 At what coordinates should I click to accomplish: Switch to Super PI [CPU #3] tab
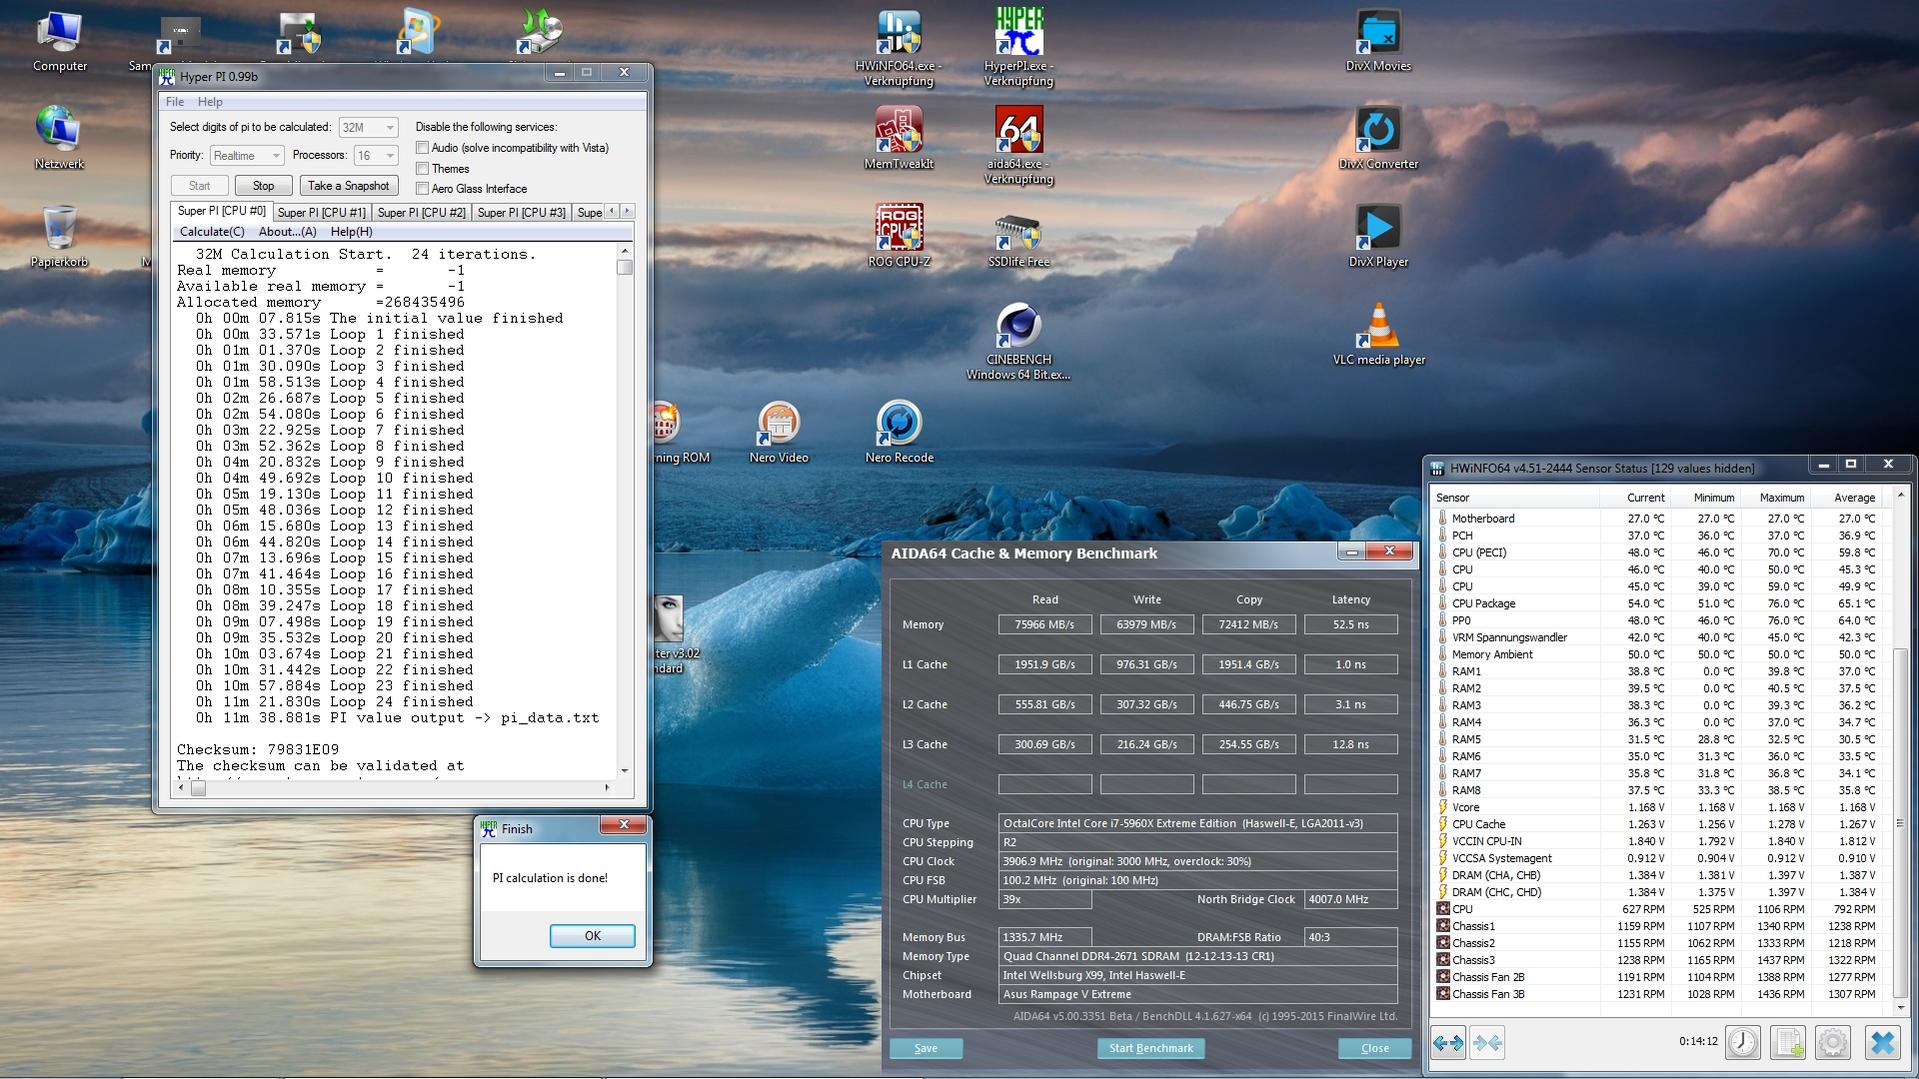pos(521,212)
